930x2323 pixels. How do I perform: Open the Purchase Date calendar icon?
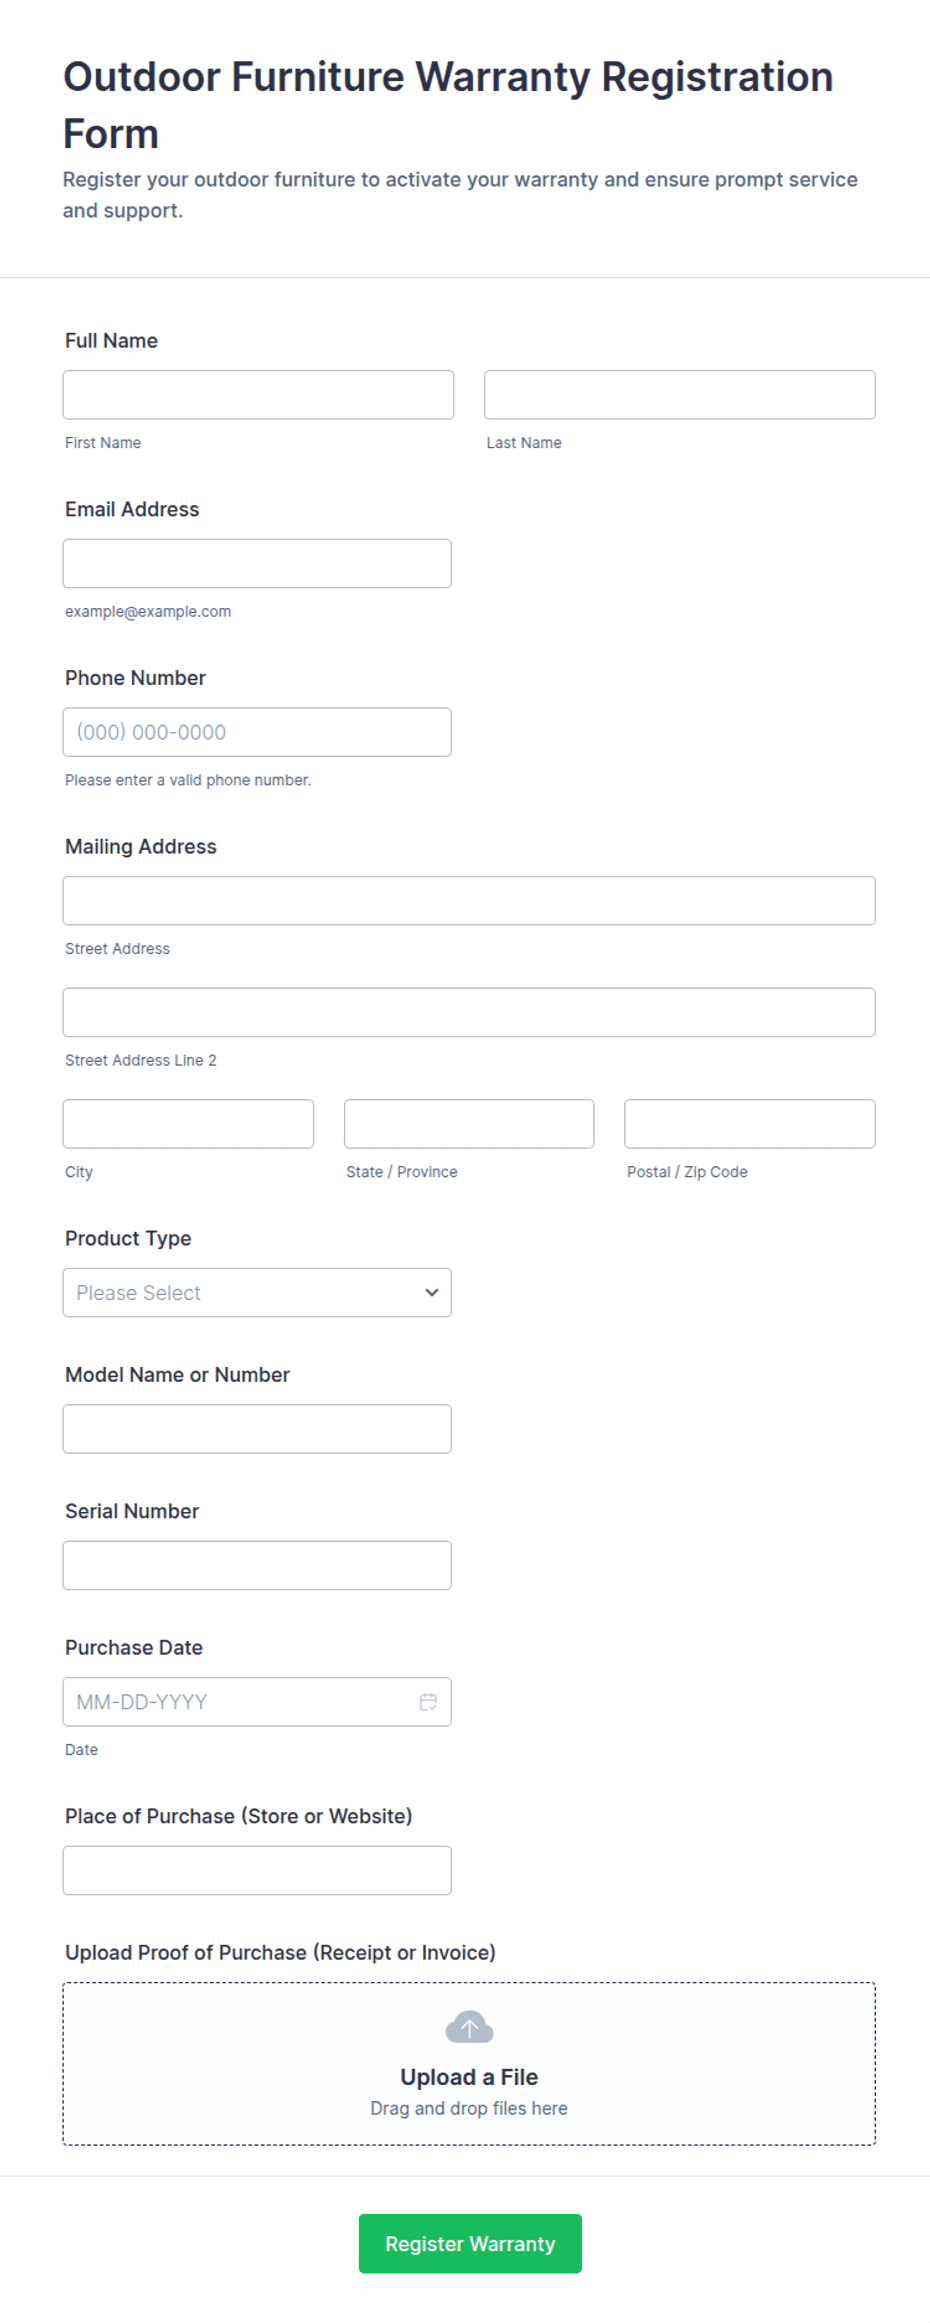428,1701
